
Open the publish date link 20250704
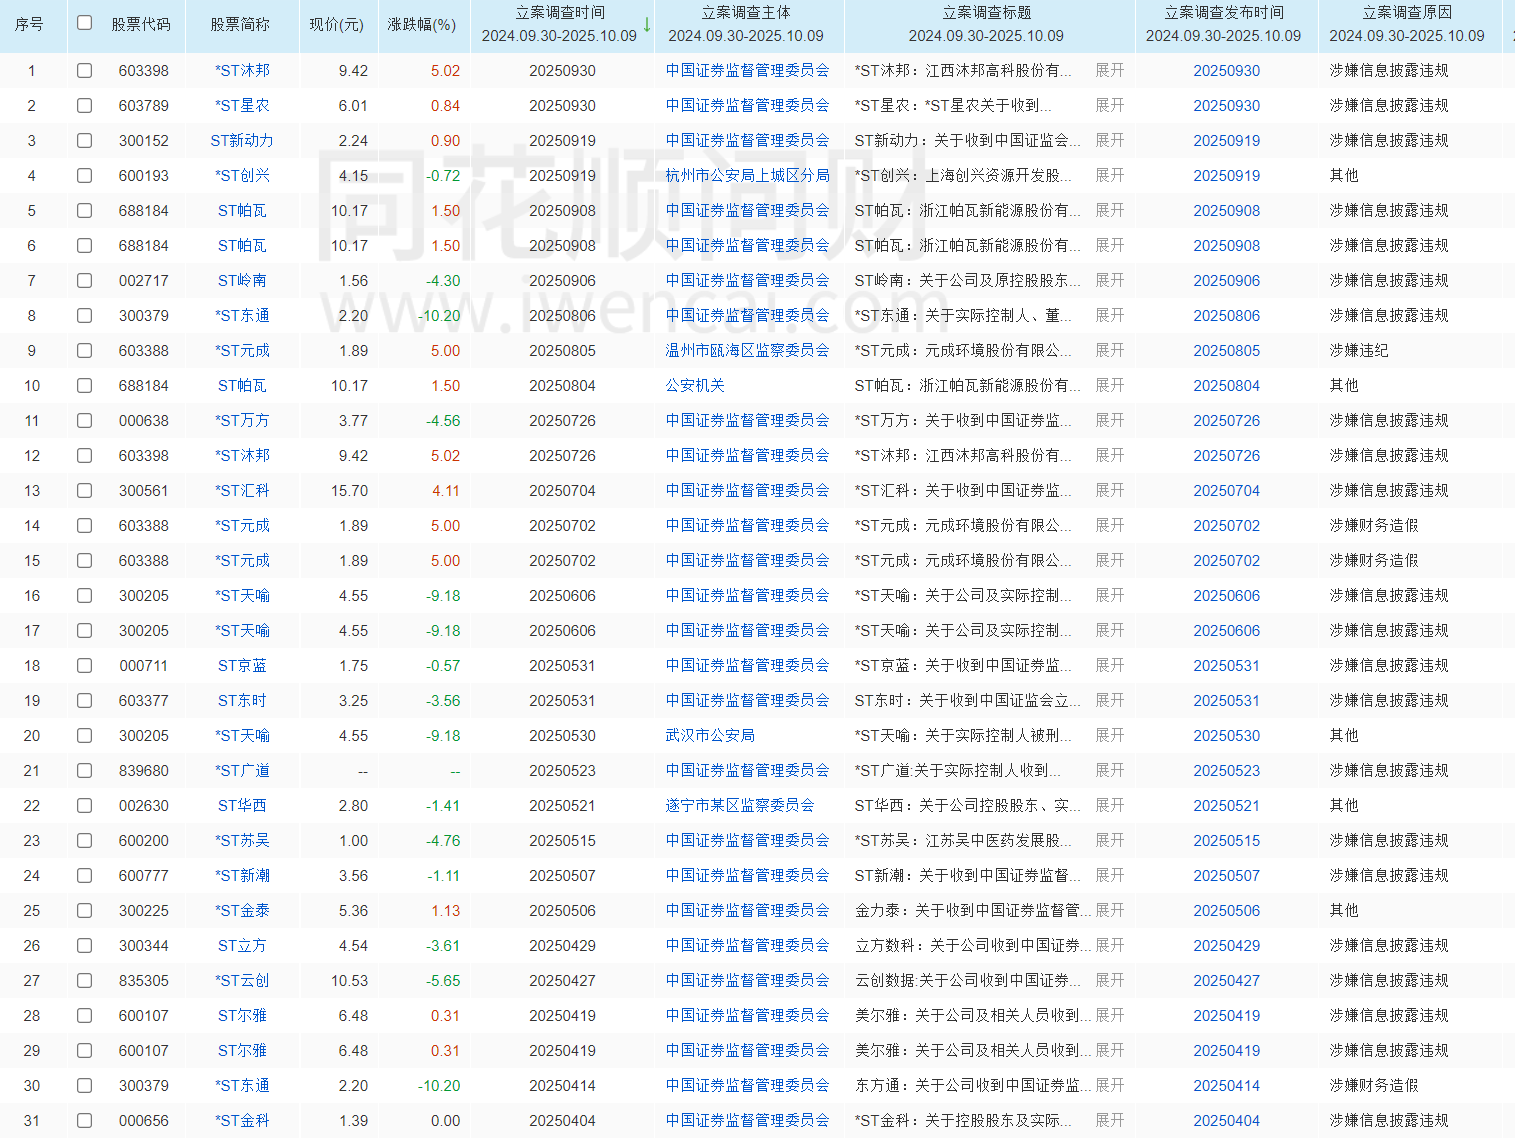1227,491
